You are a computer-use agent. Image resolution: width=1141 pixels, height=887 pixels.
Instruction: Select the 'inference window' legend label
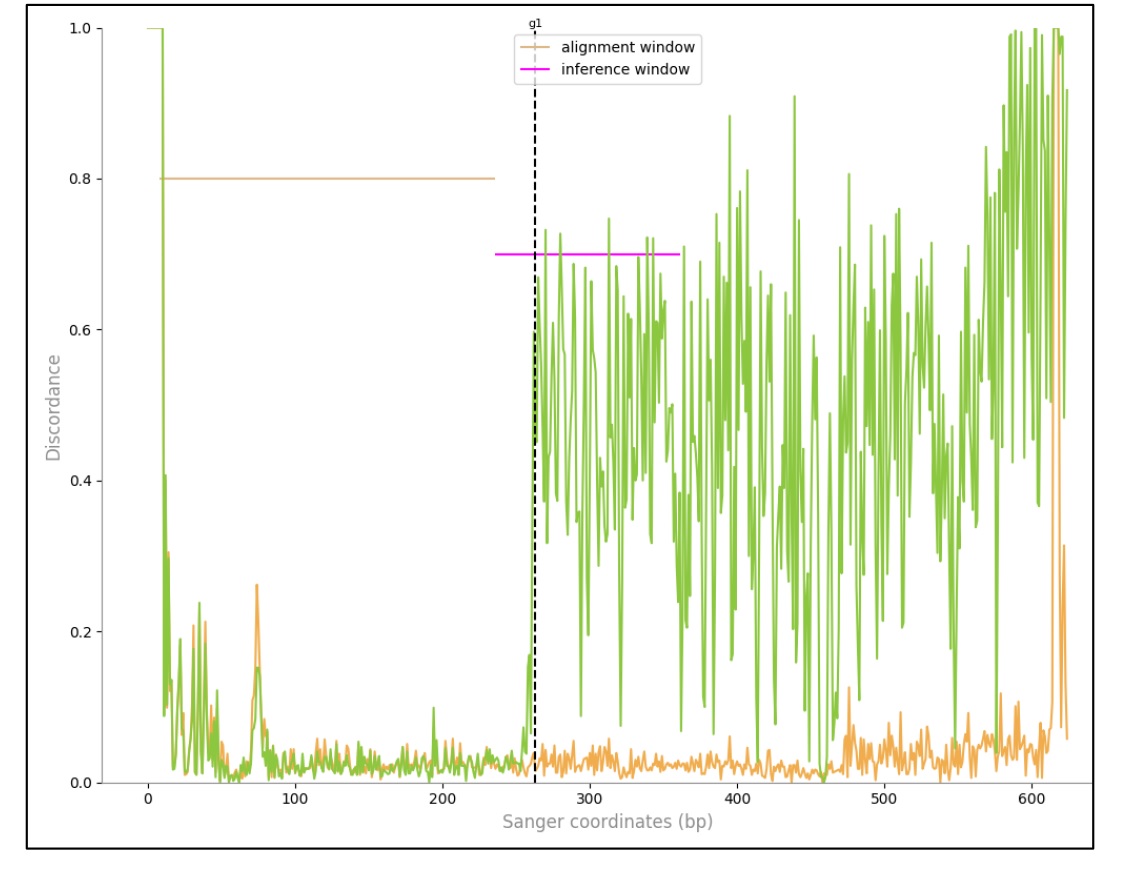[x=625, y=69]
